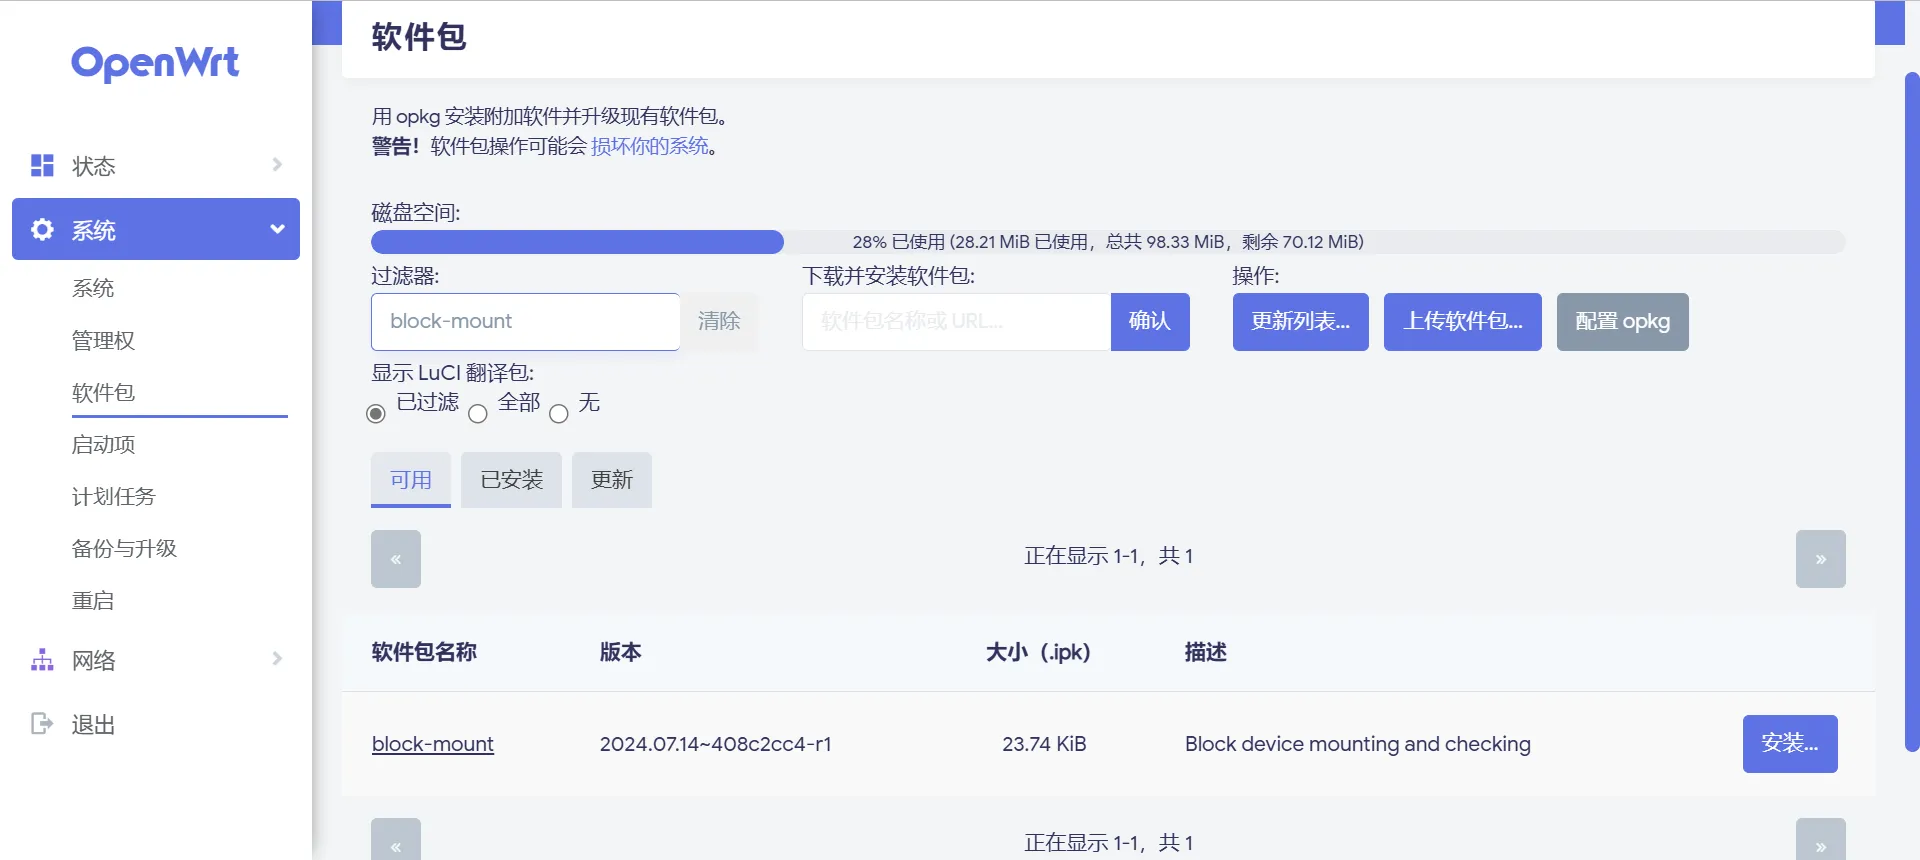This screenshot has width=1920, height=860.
Task: Switch to the 更新 tab
Action: 612,480
